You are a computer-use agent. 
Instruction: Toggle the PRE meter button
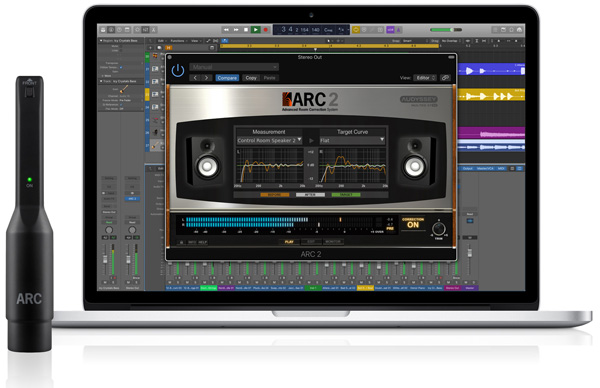coord(390,228)
